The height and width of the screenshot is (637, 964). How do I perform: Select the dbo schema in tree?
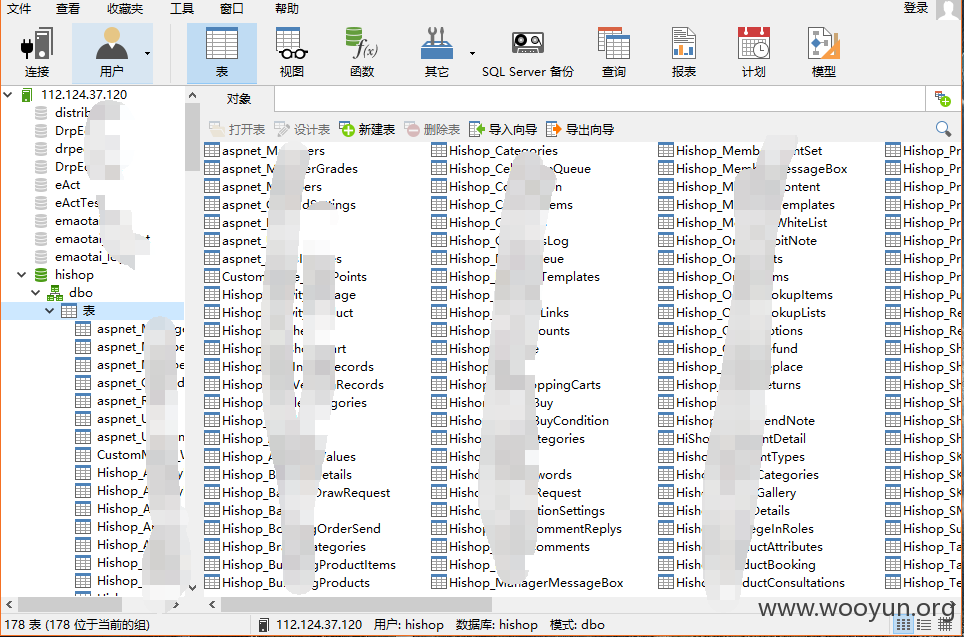81,293
